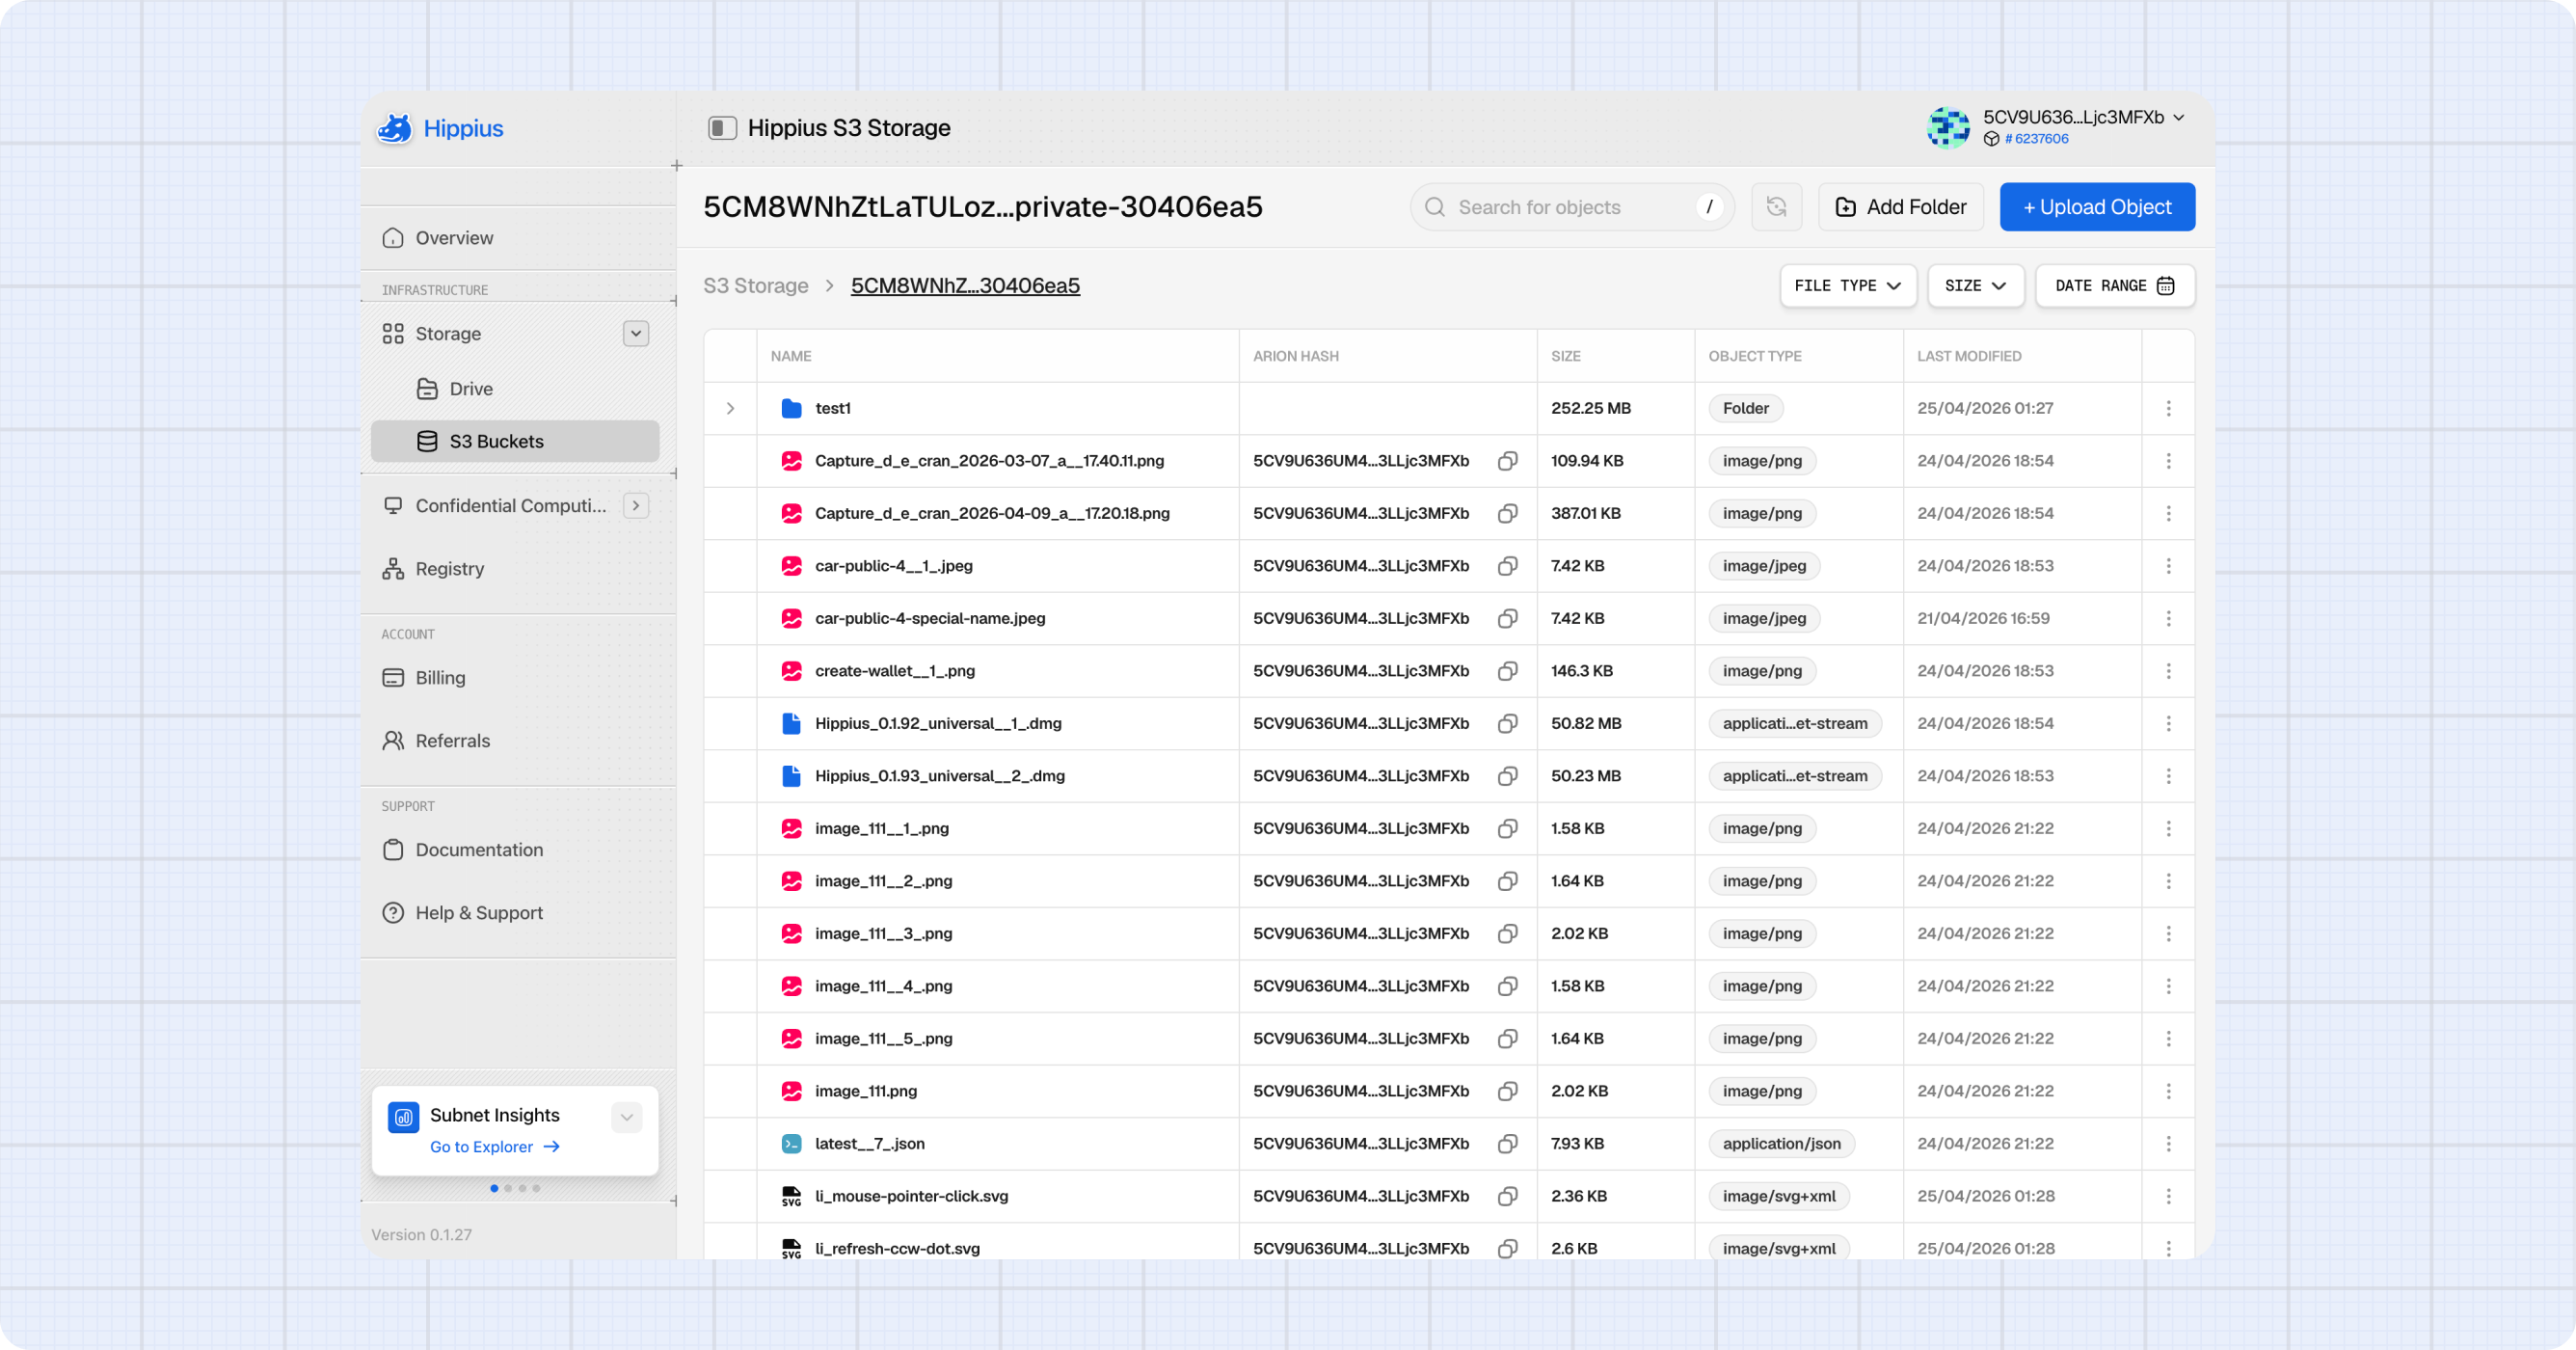Click the Upload Object button
This screenshot has height=1350, width=2576.
click(2097, 207)
